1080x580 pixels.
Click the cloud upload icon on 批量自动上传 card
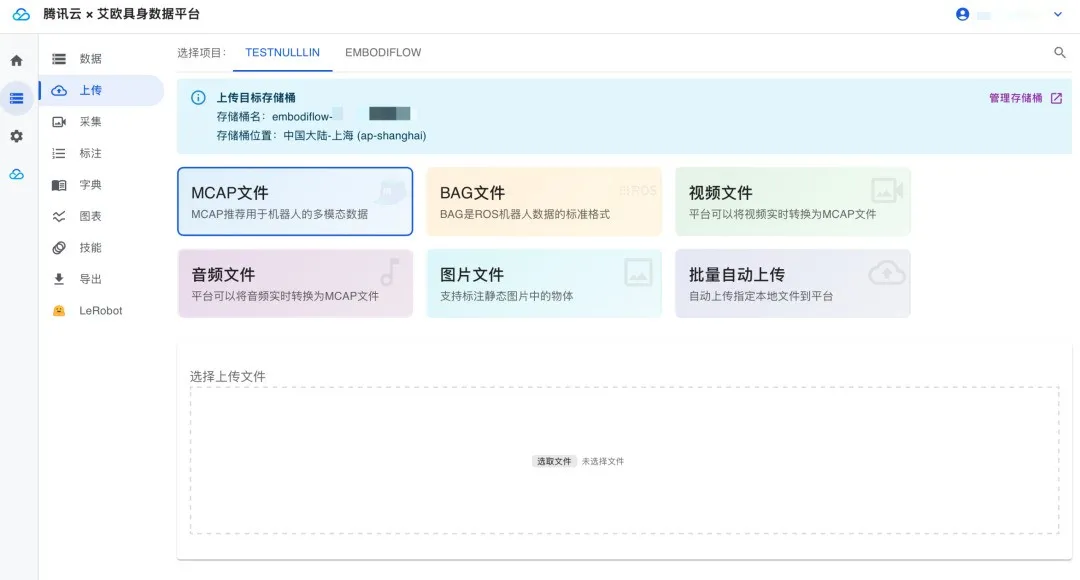886,273
